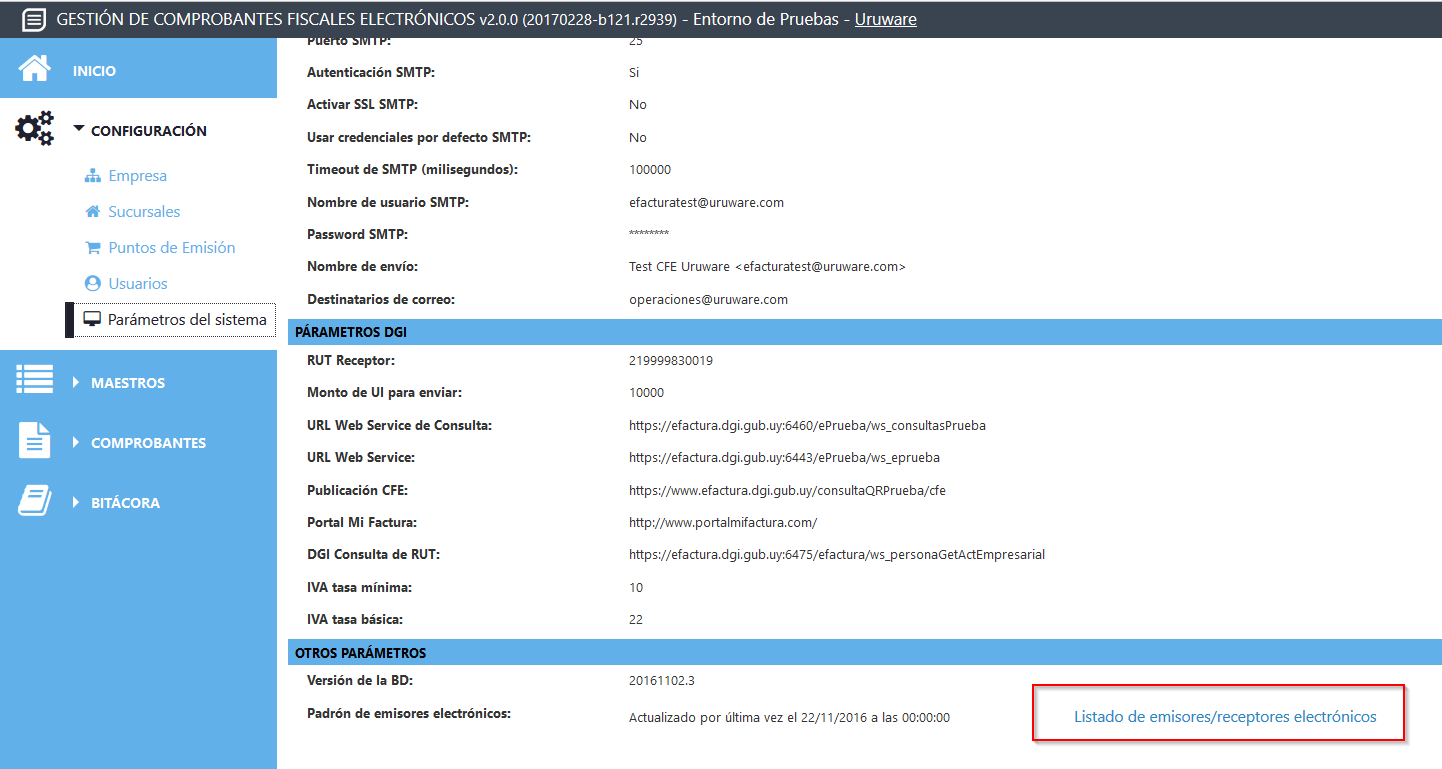Open Listado de emisores/receptores electrónicos link
1442x769 pixels.
(1225, 717)
